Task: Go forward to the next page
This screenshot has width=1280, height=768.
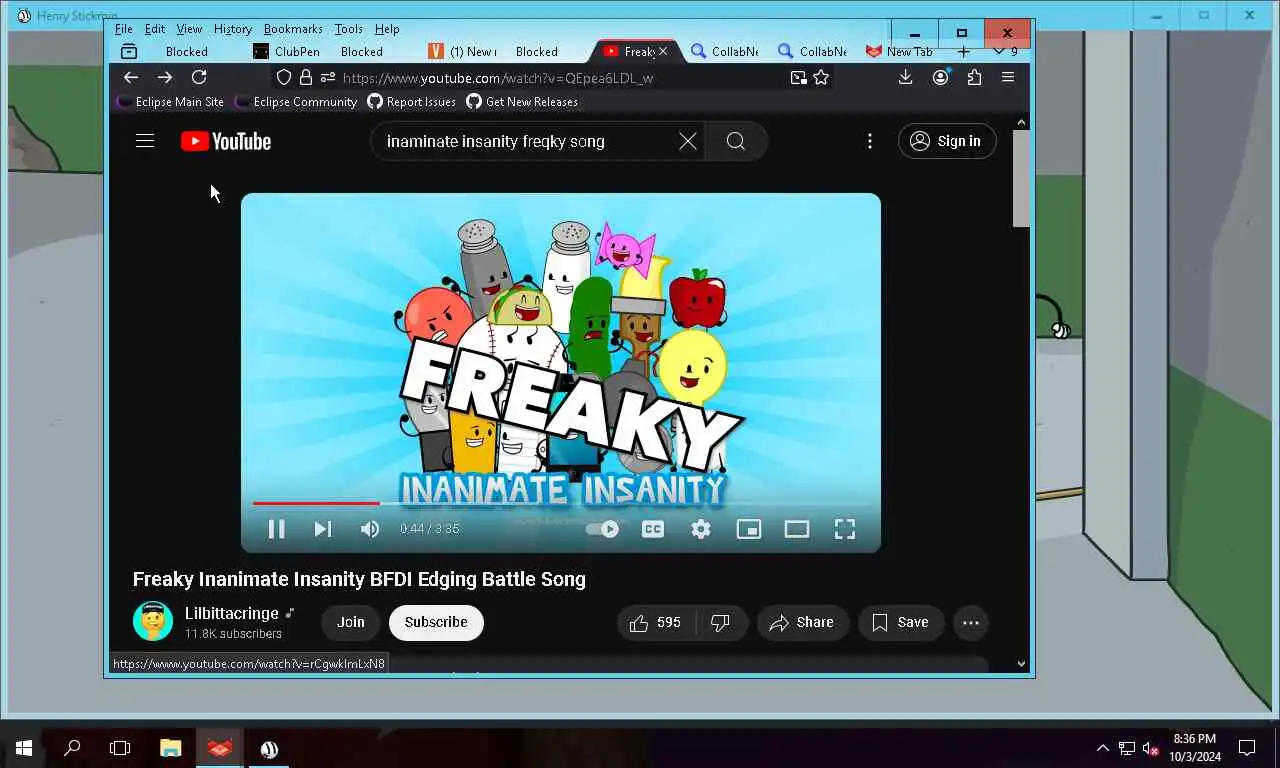Action: coord(165,77)
